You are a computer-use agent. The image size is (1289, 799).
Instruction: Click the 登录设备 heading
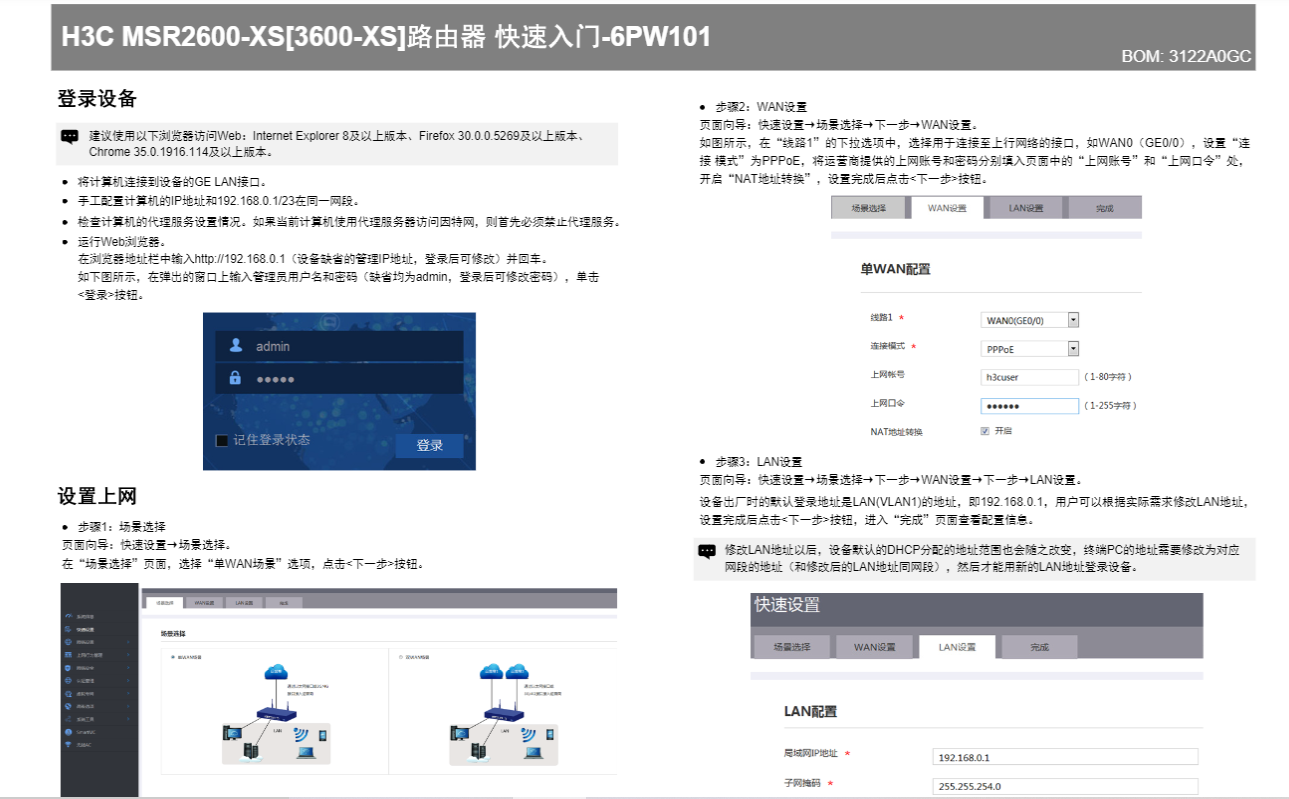(x=97, y=99)
